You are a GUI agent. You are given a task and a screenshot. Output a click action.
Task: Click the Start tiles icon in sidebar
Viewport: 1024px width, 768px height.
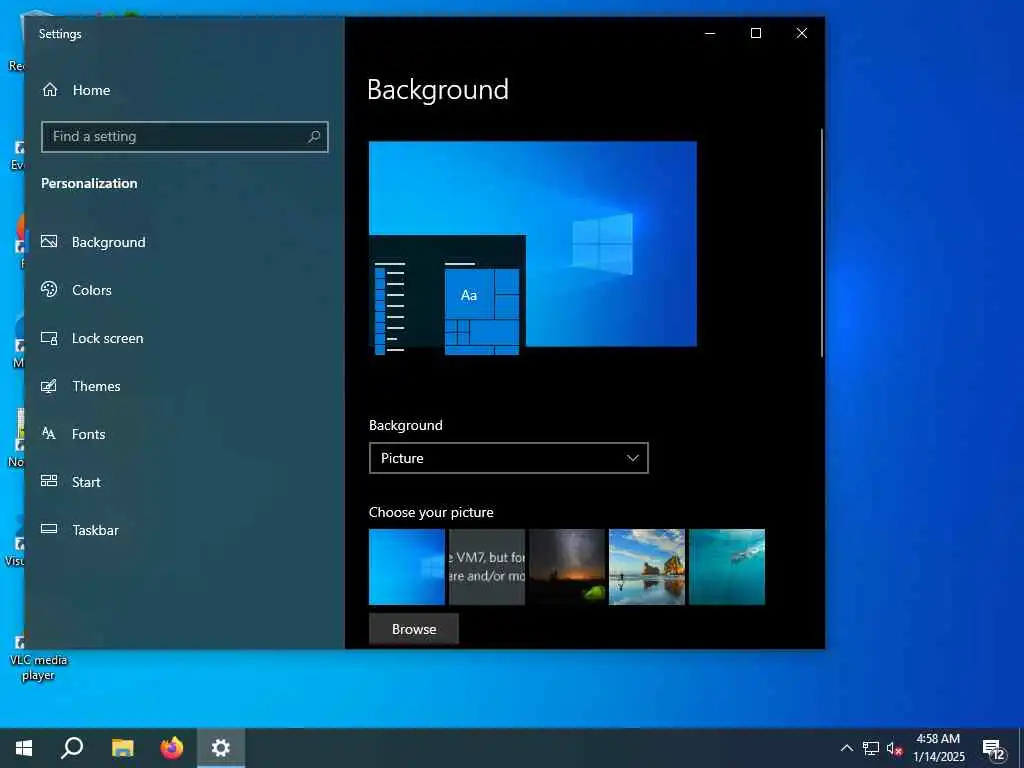(49, 481)
